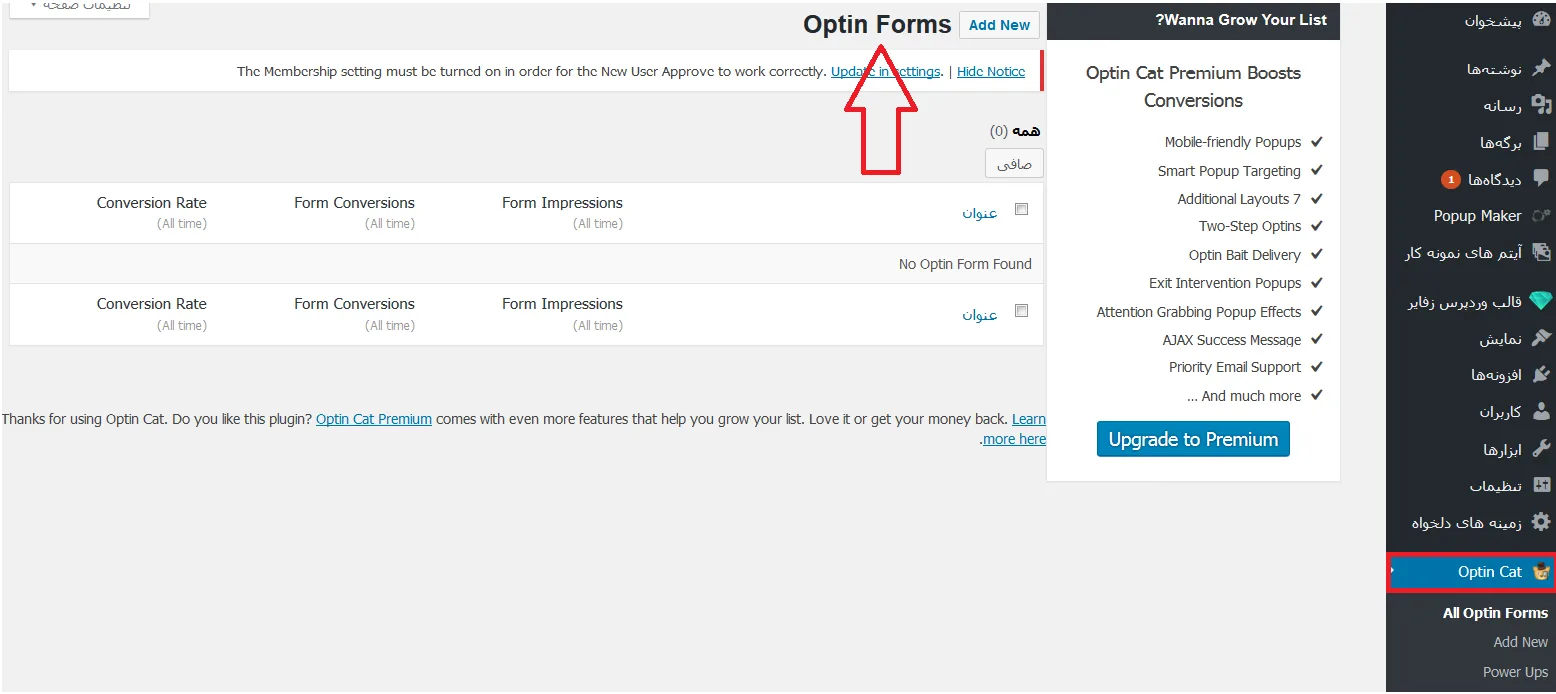Viewport: 1556px width, 694px height.
Task: Click the Exit Intervention Popups feature text
Action: 1225,283
